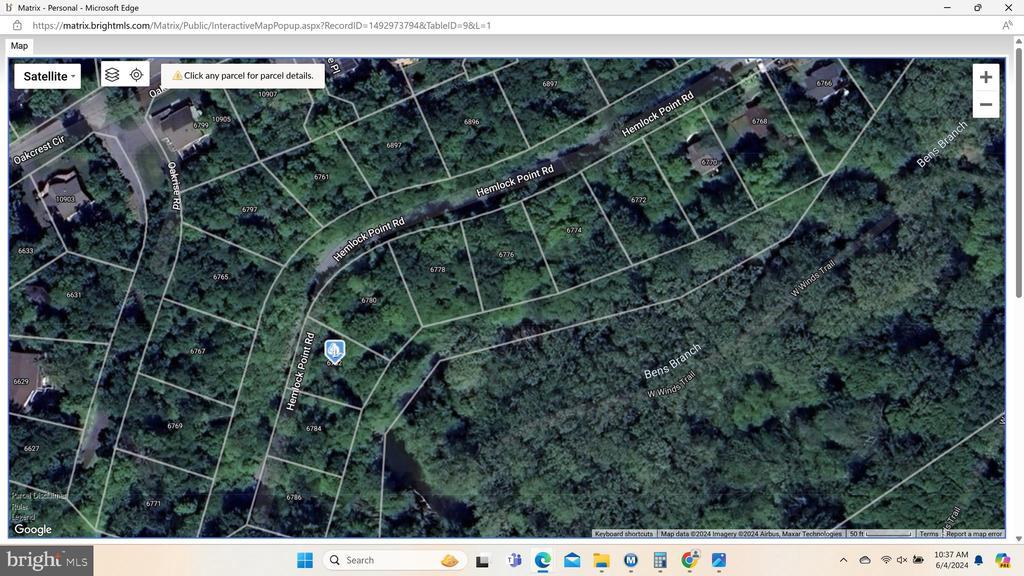This screenshot has height=576, width=1024.
Task: Open the Terms link on map footer
Action: coord(929,534)
